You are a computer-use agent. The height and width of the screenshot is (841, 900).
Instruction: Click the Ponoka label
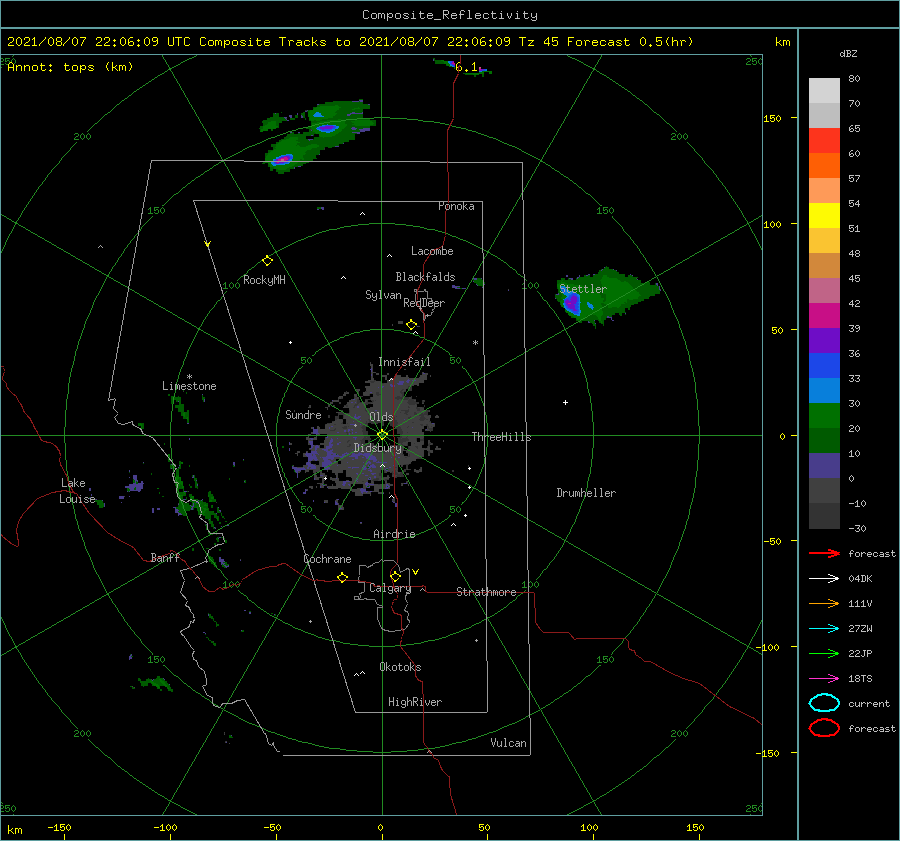click(x=456, y=206)
